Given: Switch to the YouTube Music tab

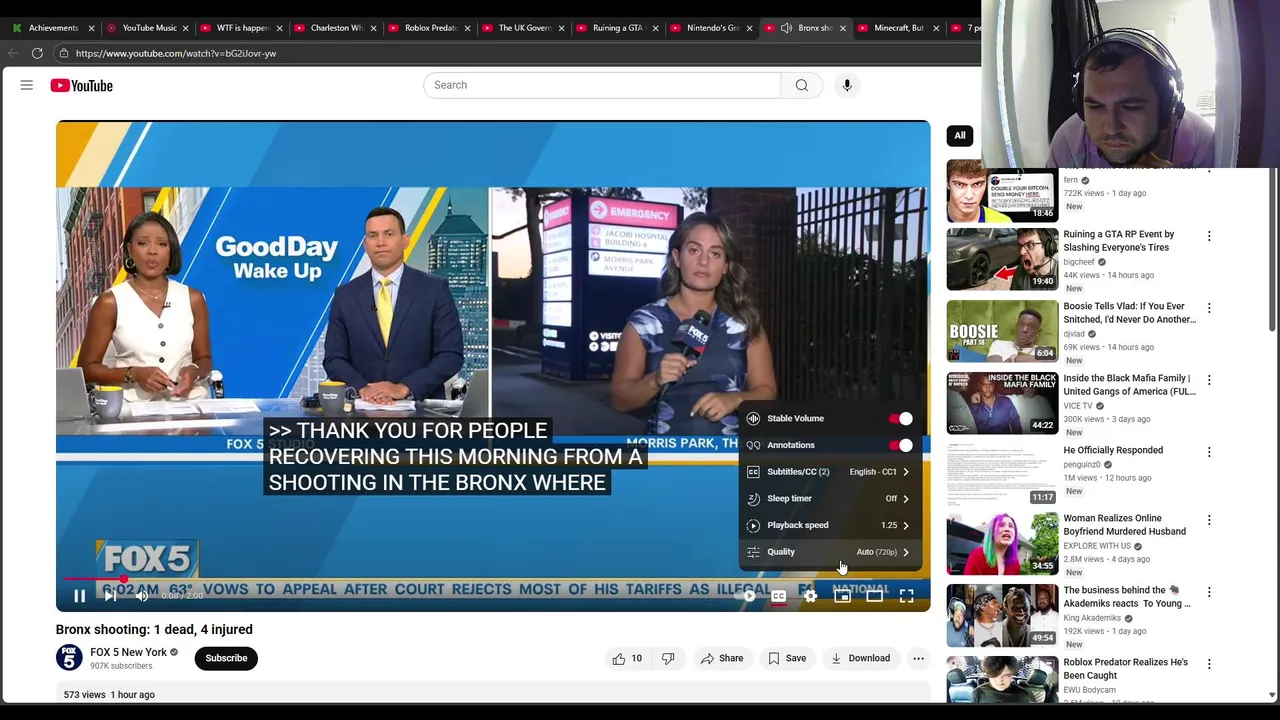Looking at the screenshot, I should pos(149,28).
